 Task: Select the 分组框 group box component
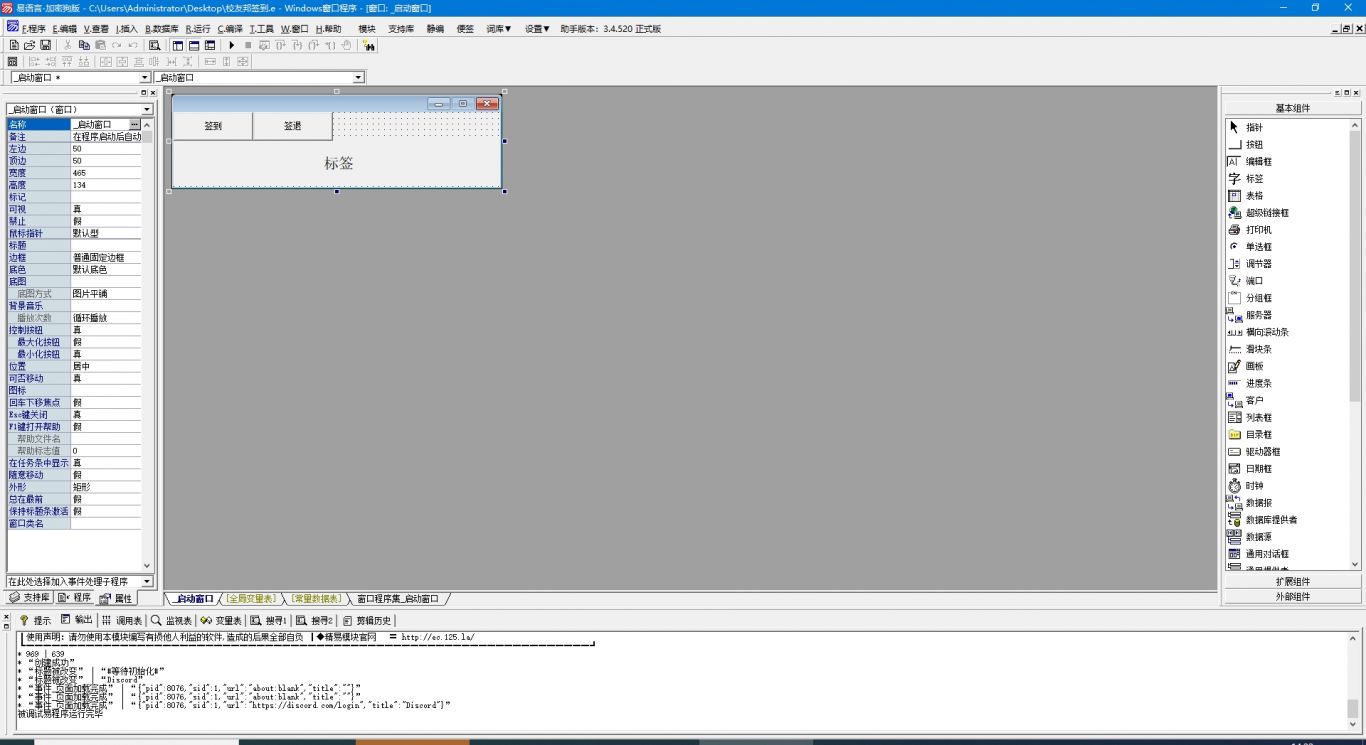1250,297
